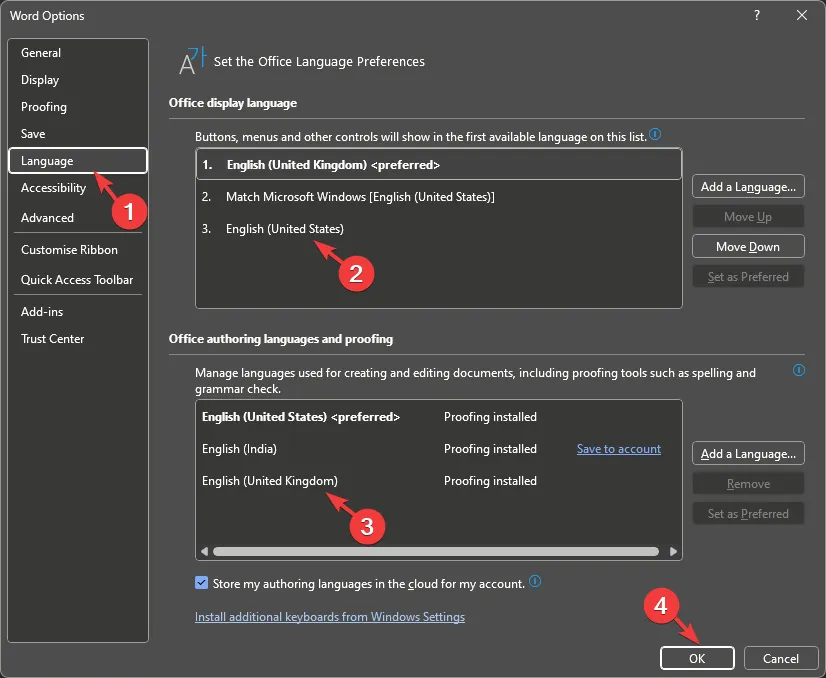The width and height of the screenshot is (826, 678).
Task: Click the info icon beside authoring languages description
Action: [799, 370]
